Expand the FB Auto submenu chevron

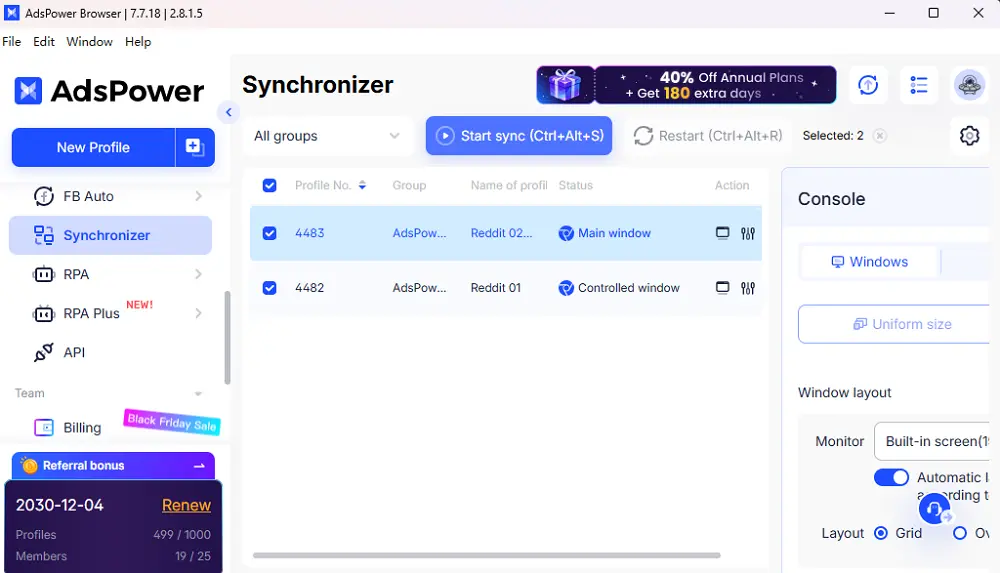point(198,197)
